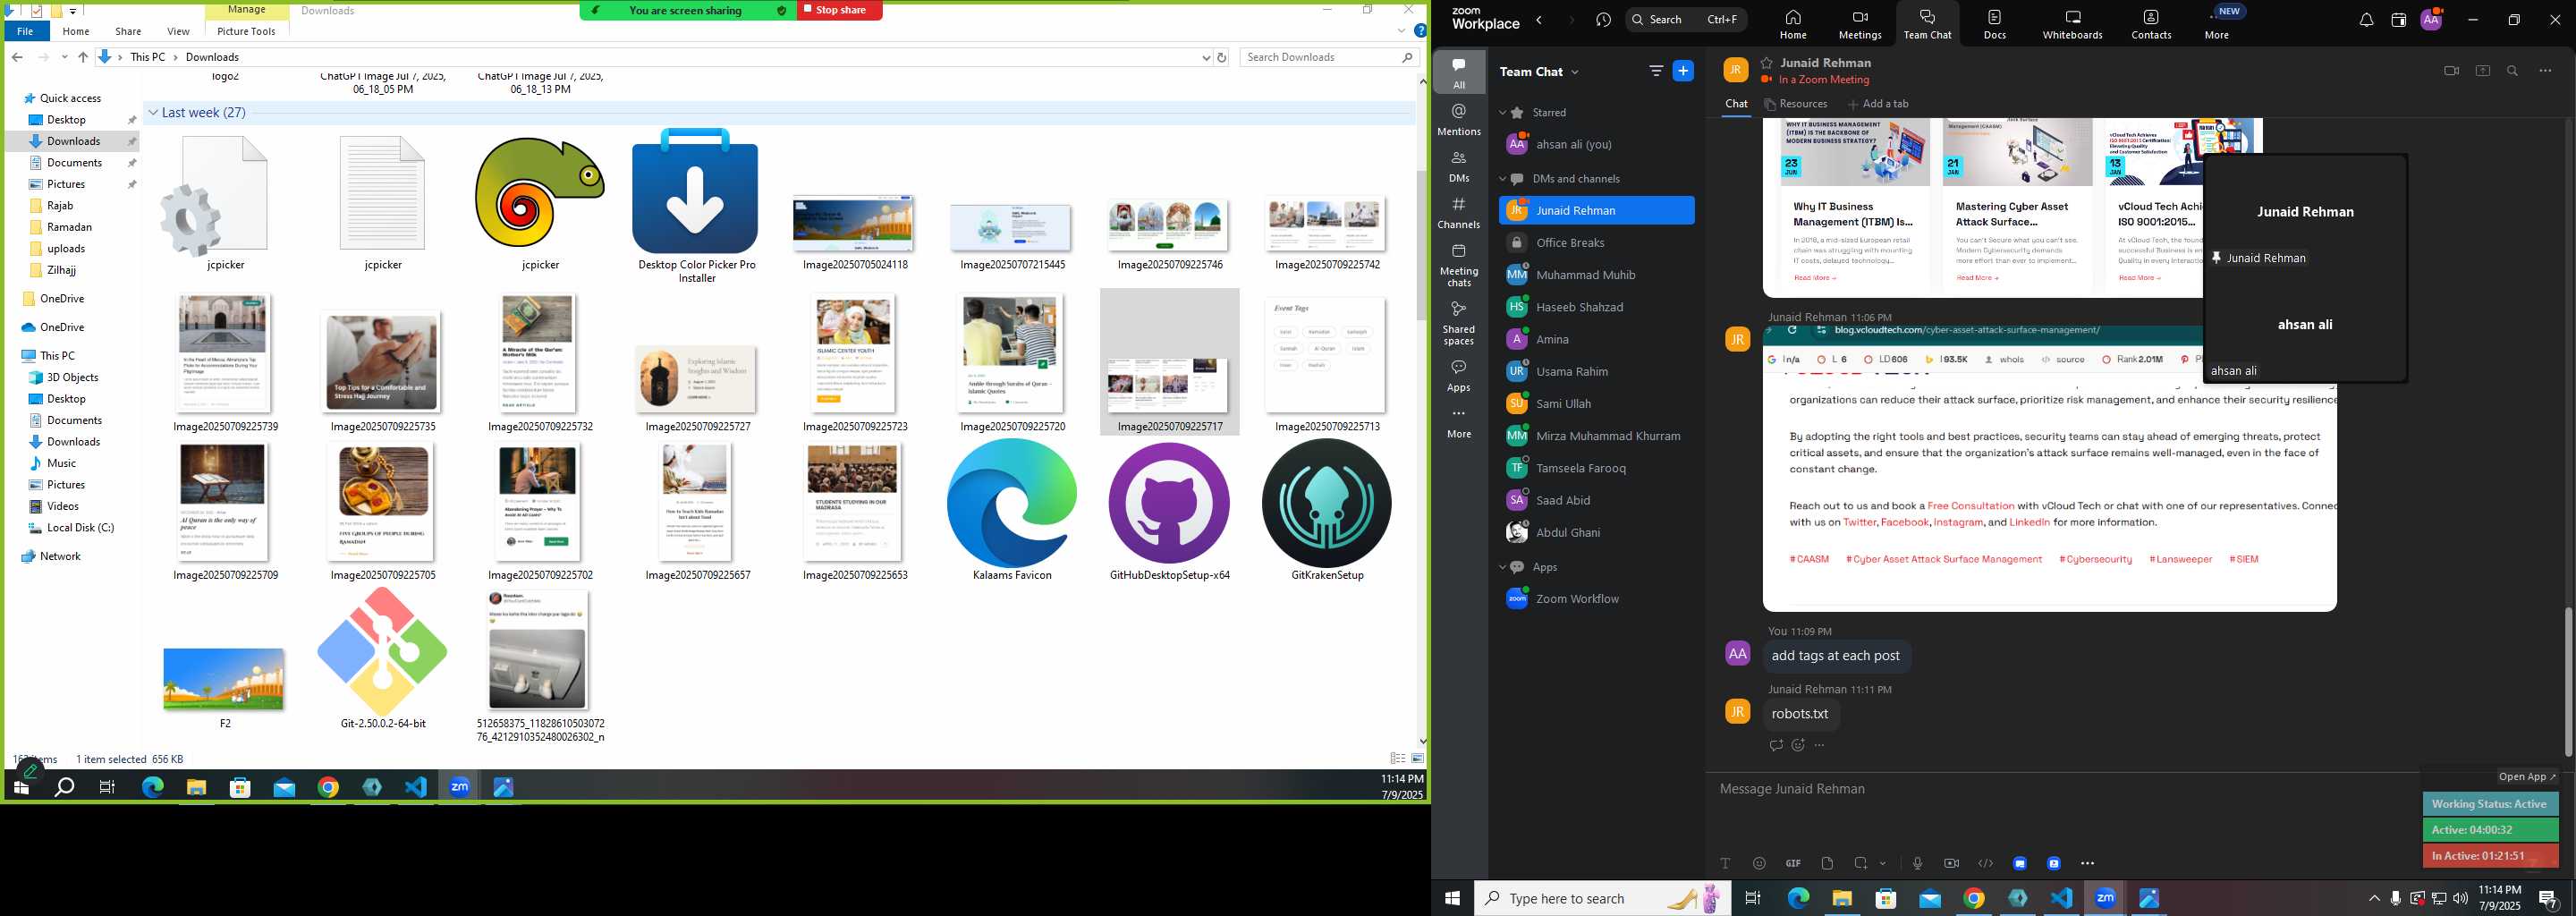This screenshot has height=916, width=2576.
Task: Open Meeting chats in Zoom sidebar
Action: click(x=1459, y=265)
